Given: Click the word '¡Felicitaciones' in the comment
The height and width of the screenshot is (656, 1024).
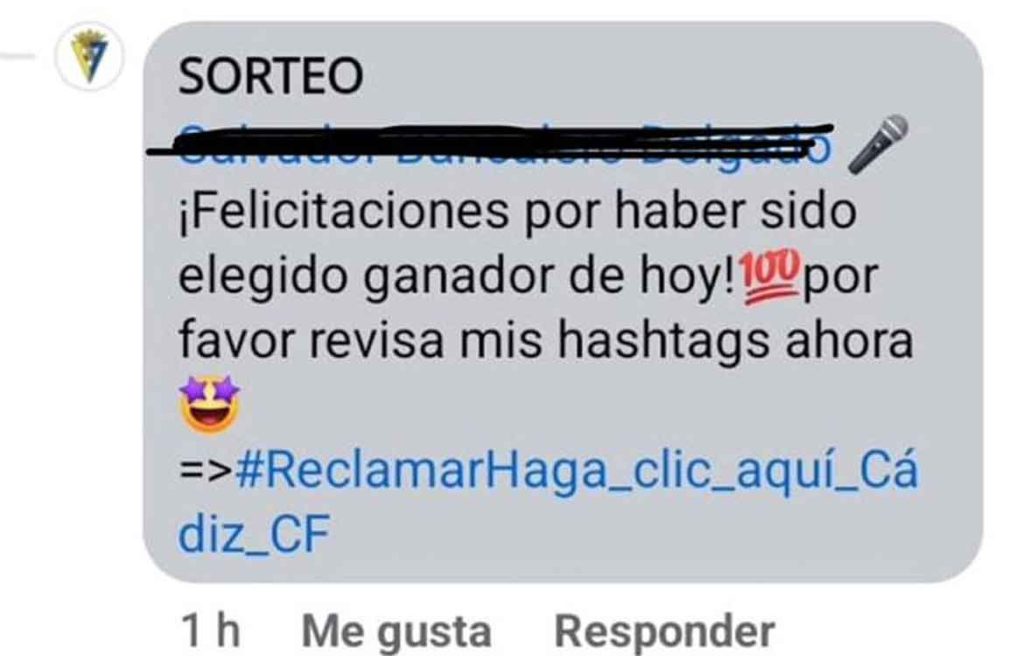Looking at the screenshot, I should pos(343,211).
